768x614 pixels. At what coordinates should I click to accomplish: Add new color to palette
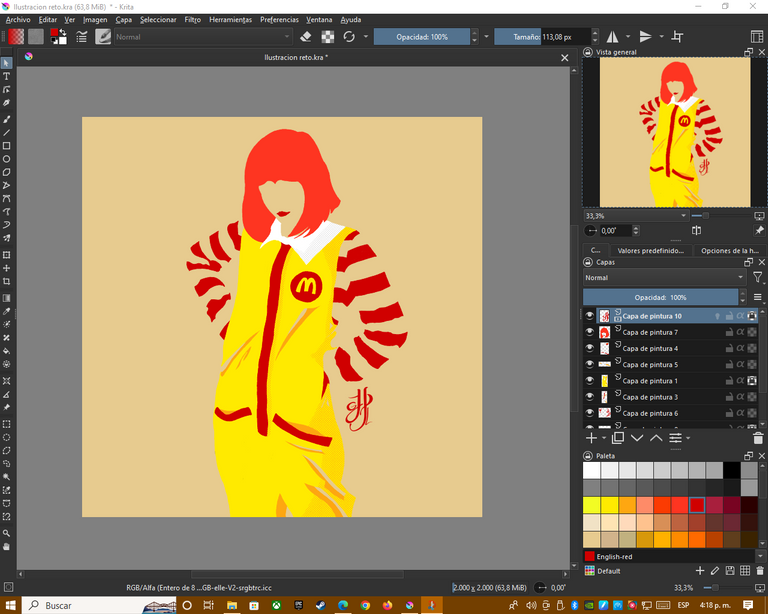[700, 570]
